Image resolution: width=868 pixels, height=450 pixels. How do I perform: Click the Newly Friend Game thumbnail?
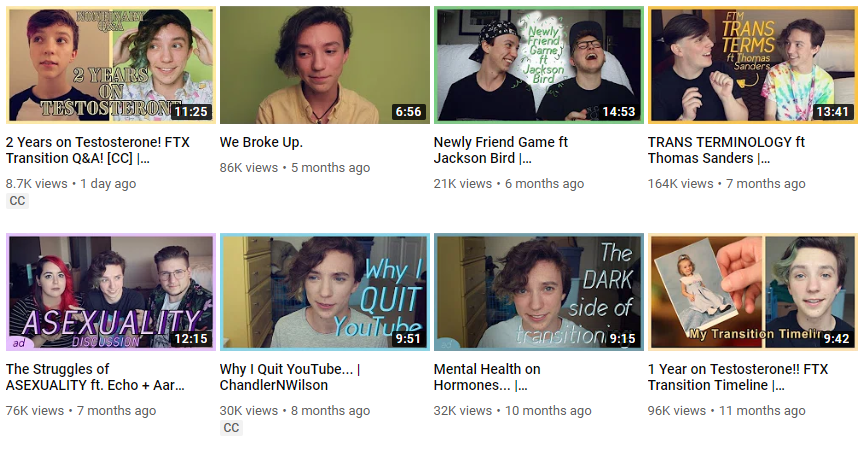(539, 65)
